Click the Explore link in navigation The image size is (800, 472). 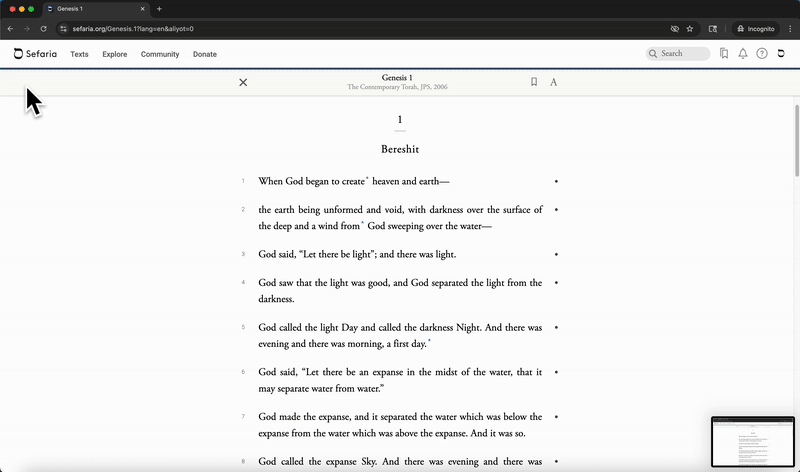click(115, 54)
